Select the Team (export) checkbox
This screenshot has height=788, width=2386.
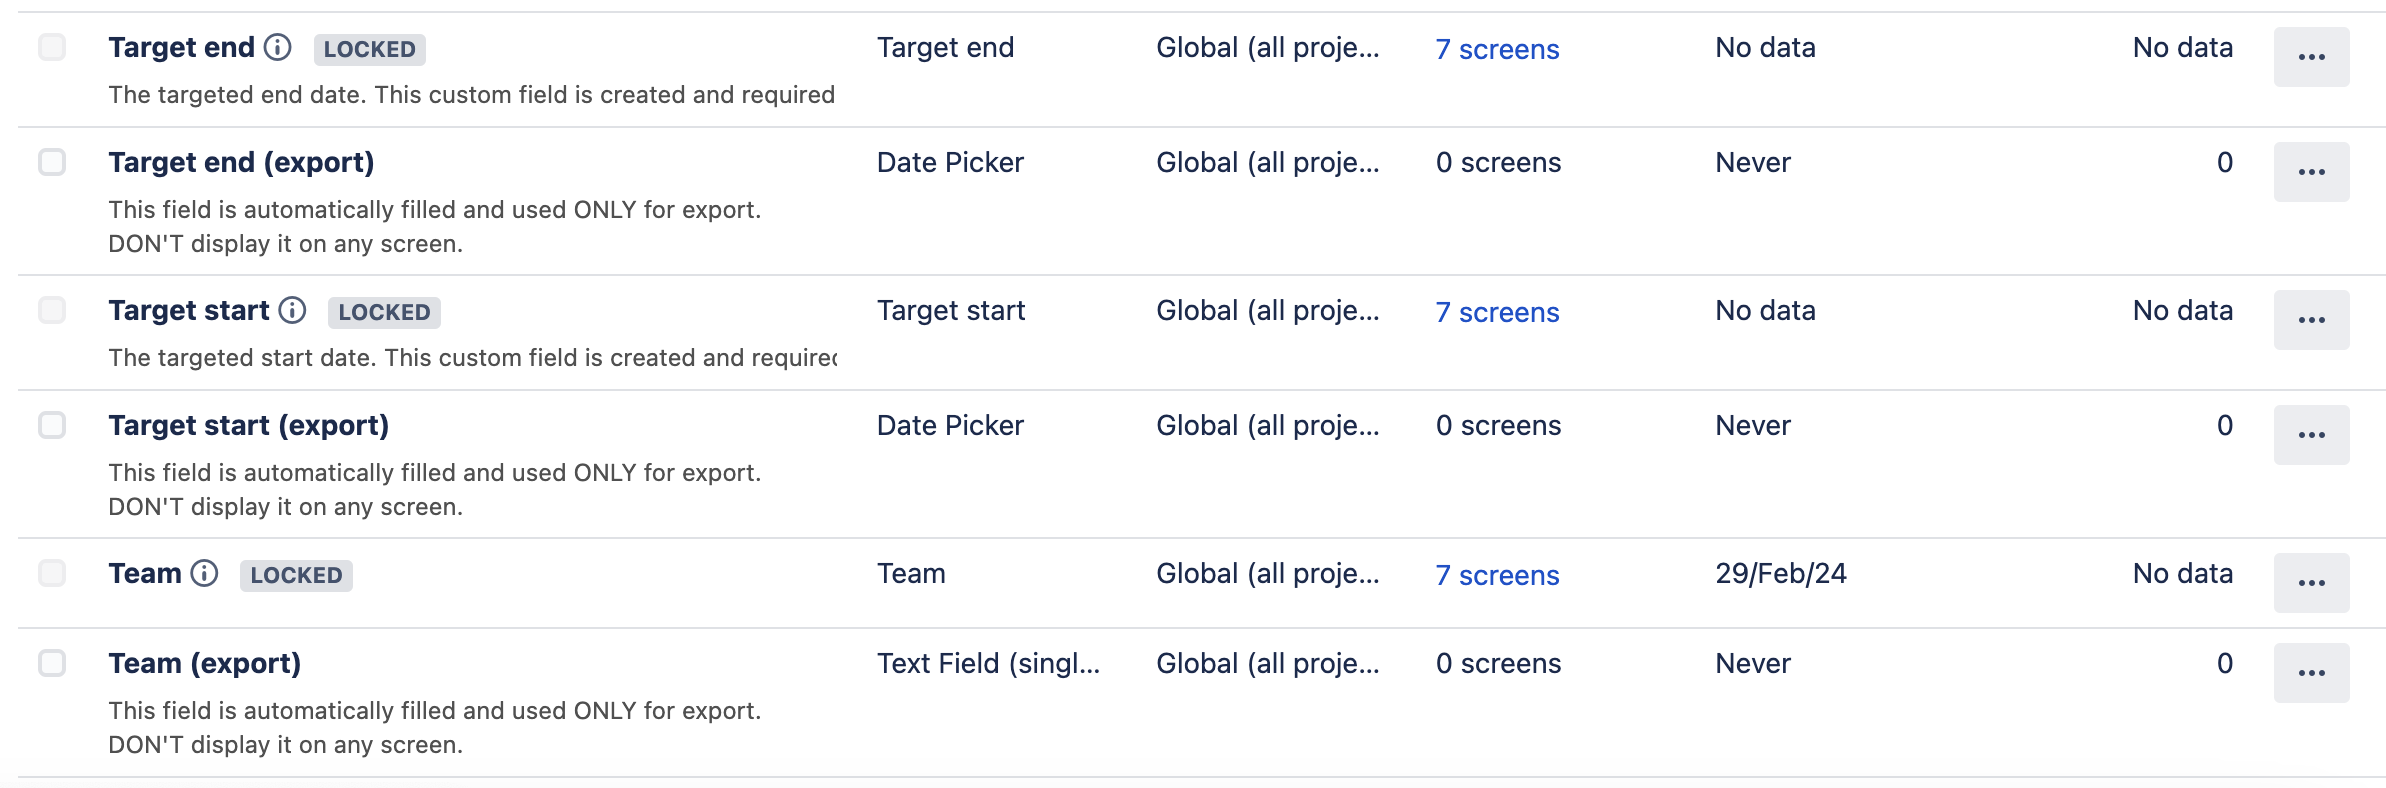[52, 663]
